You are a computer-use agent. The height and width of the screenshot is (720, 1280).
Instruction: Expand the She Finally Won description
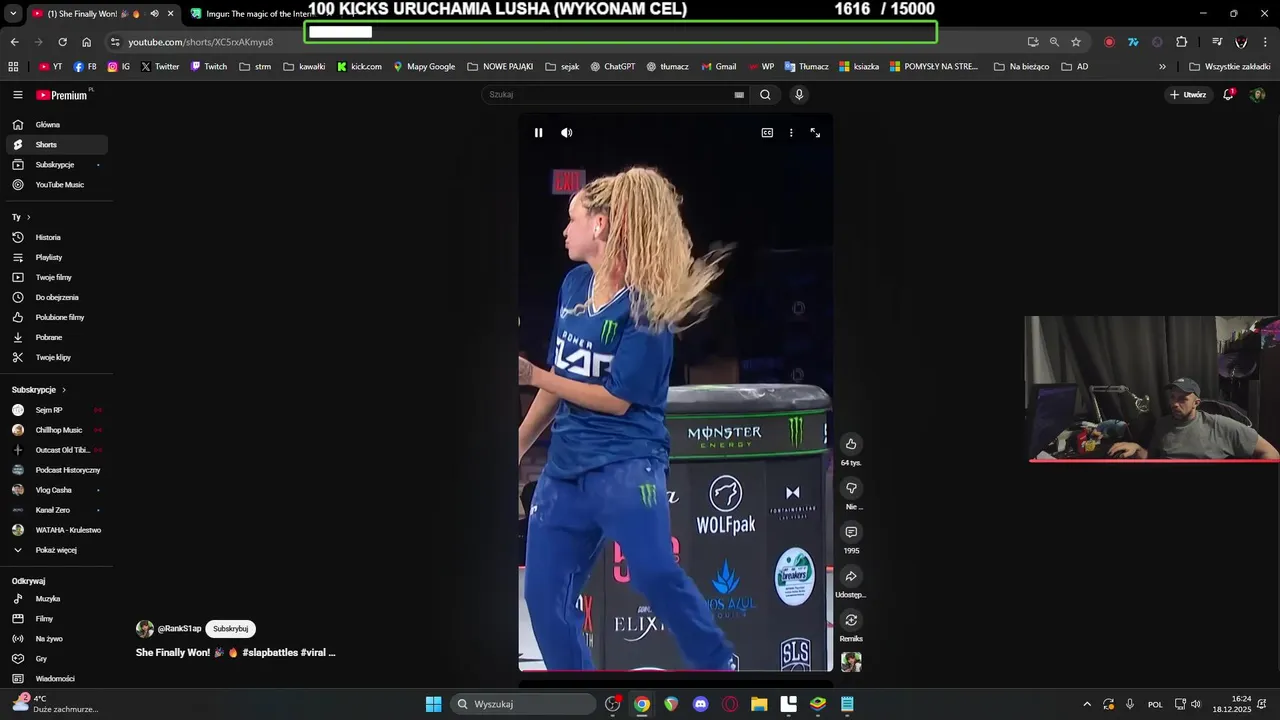pyautogui.click(x=236, y=652)
